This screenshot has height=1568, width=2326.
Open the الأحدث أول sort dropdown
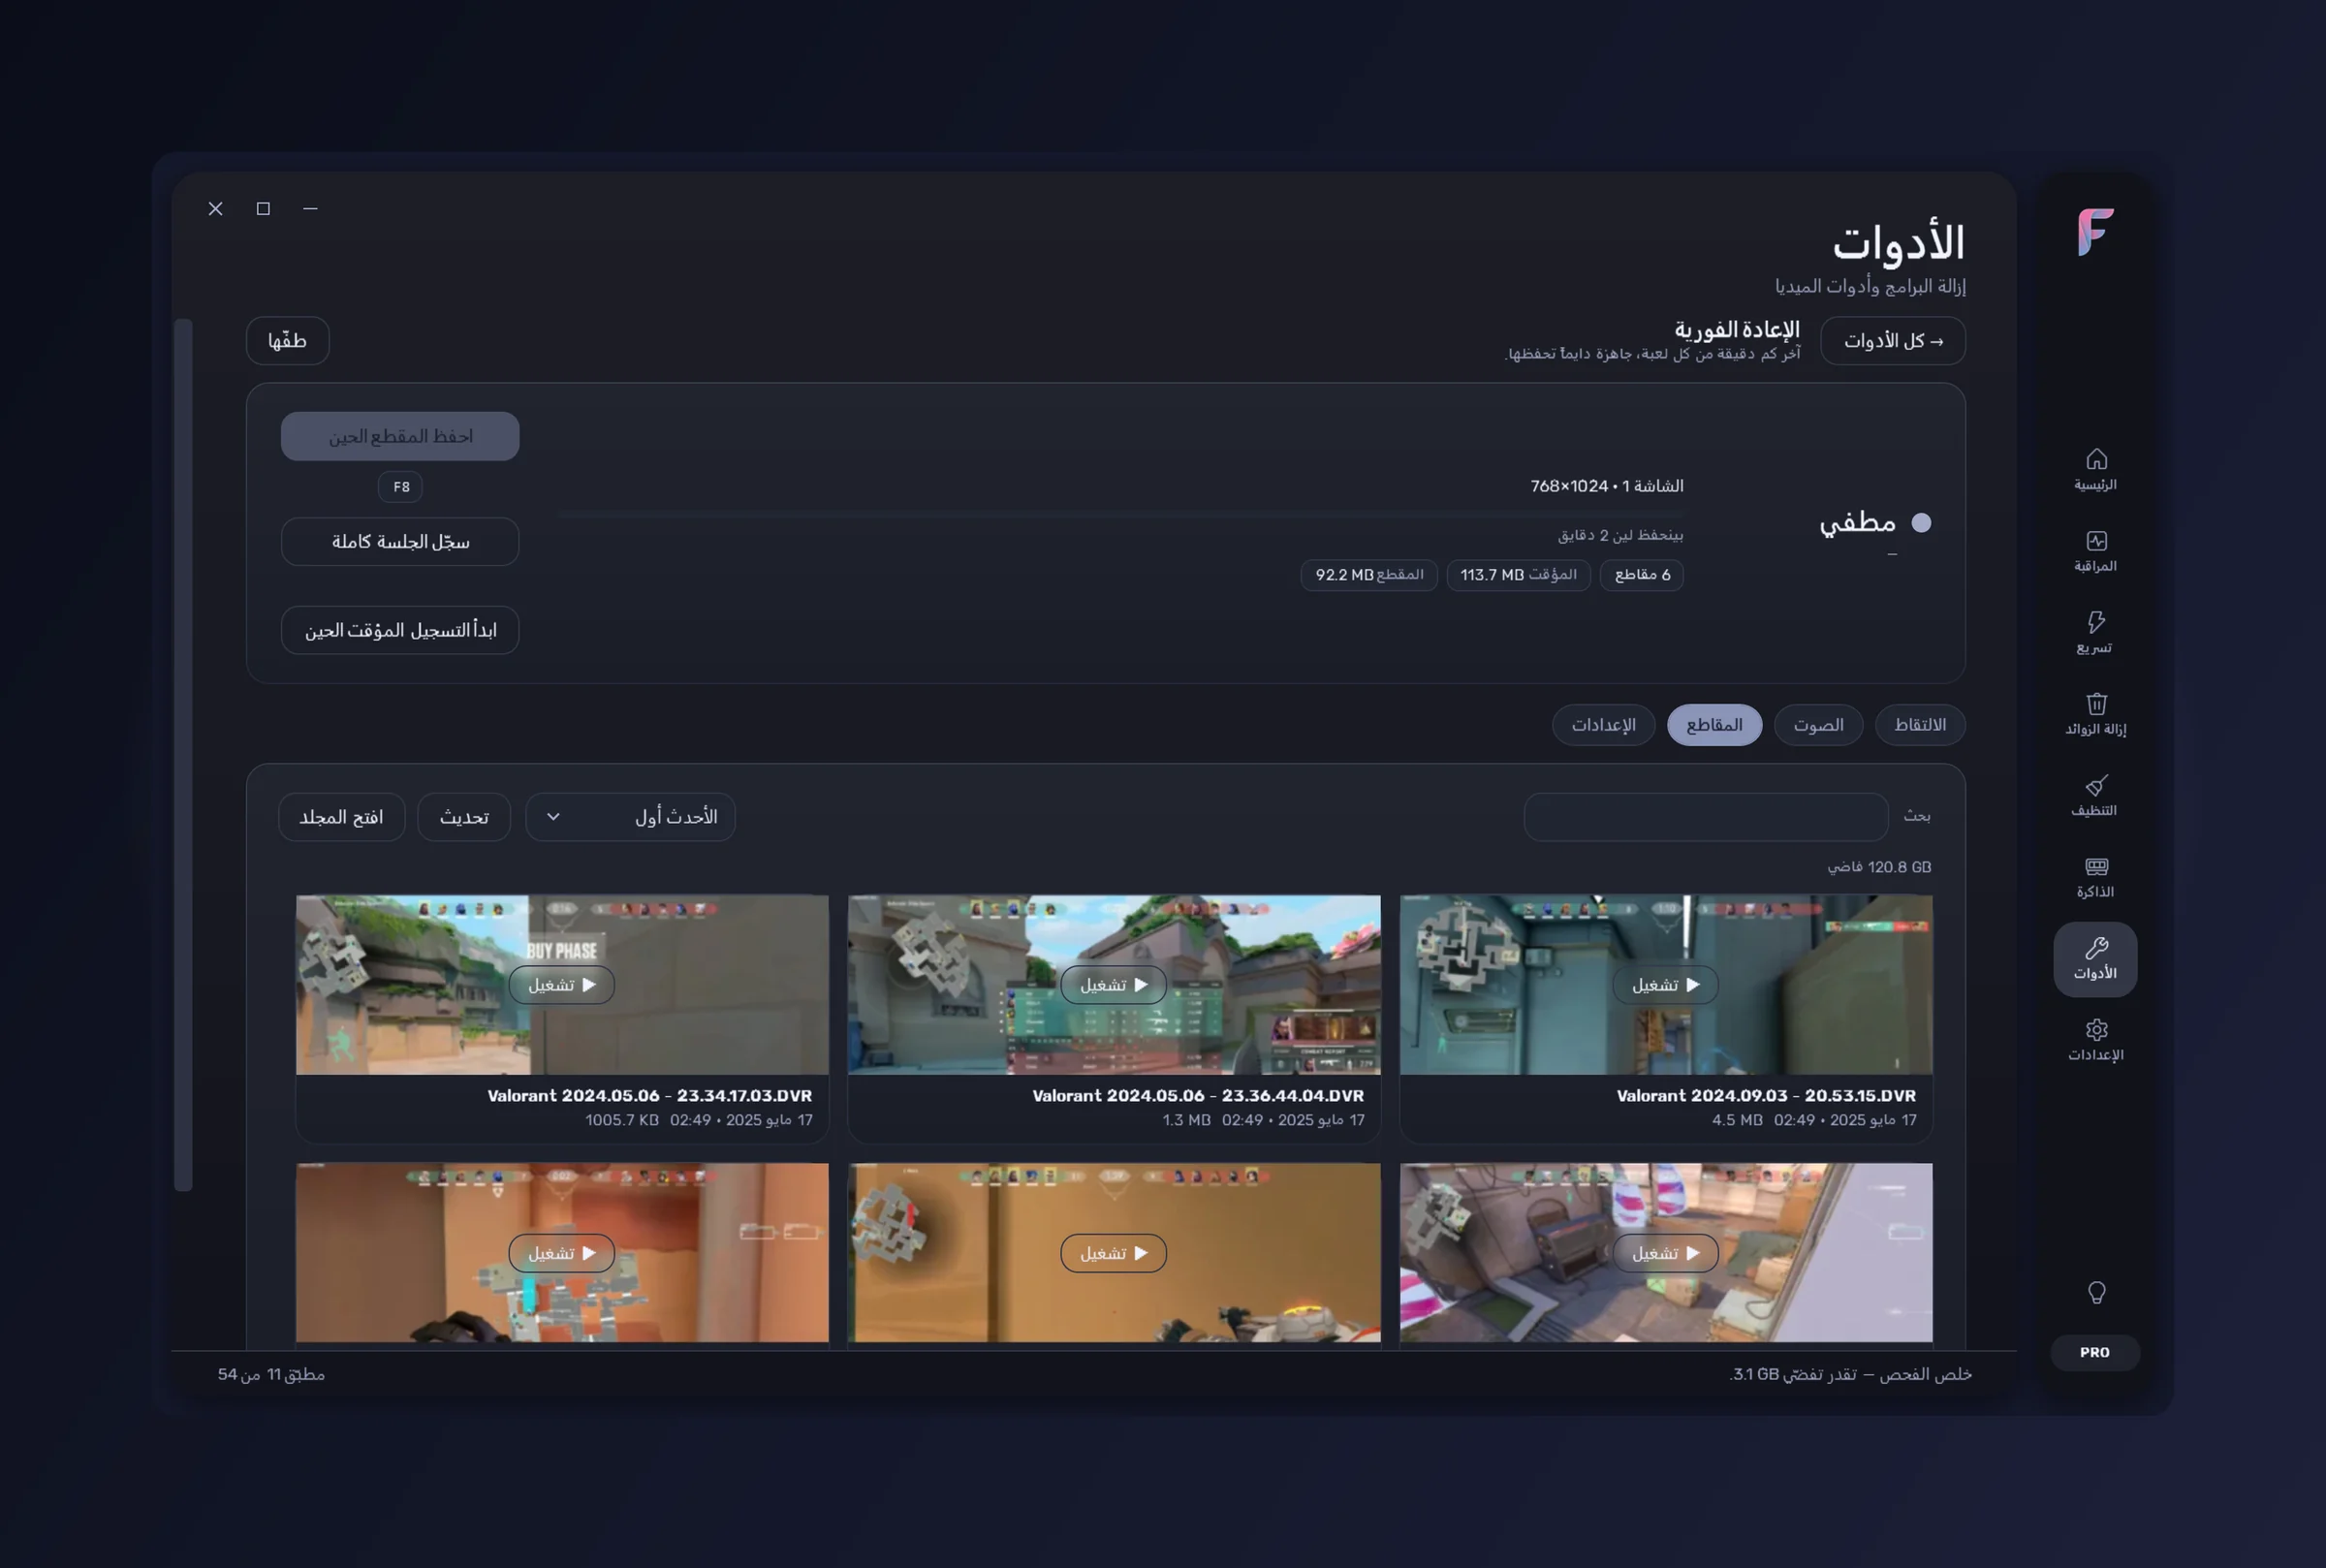(x=630, y=817)
